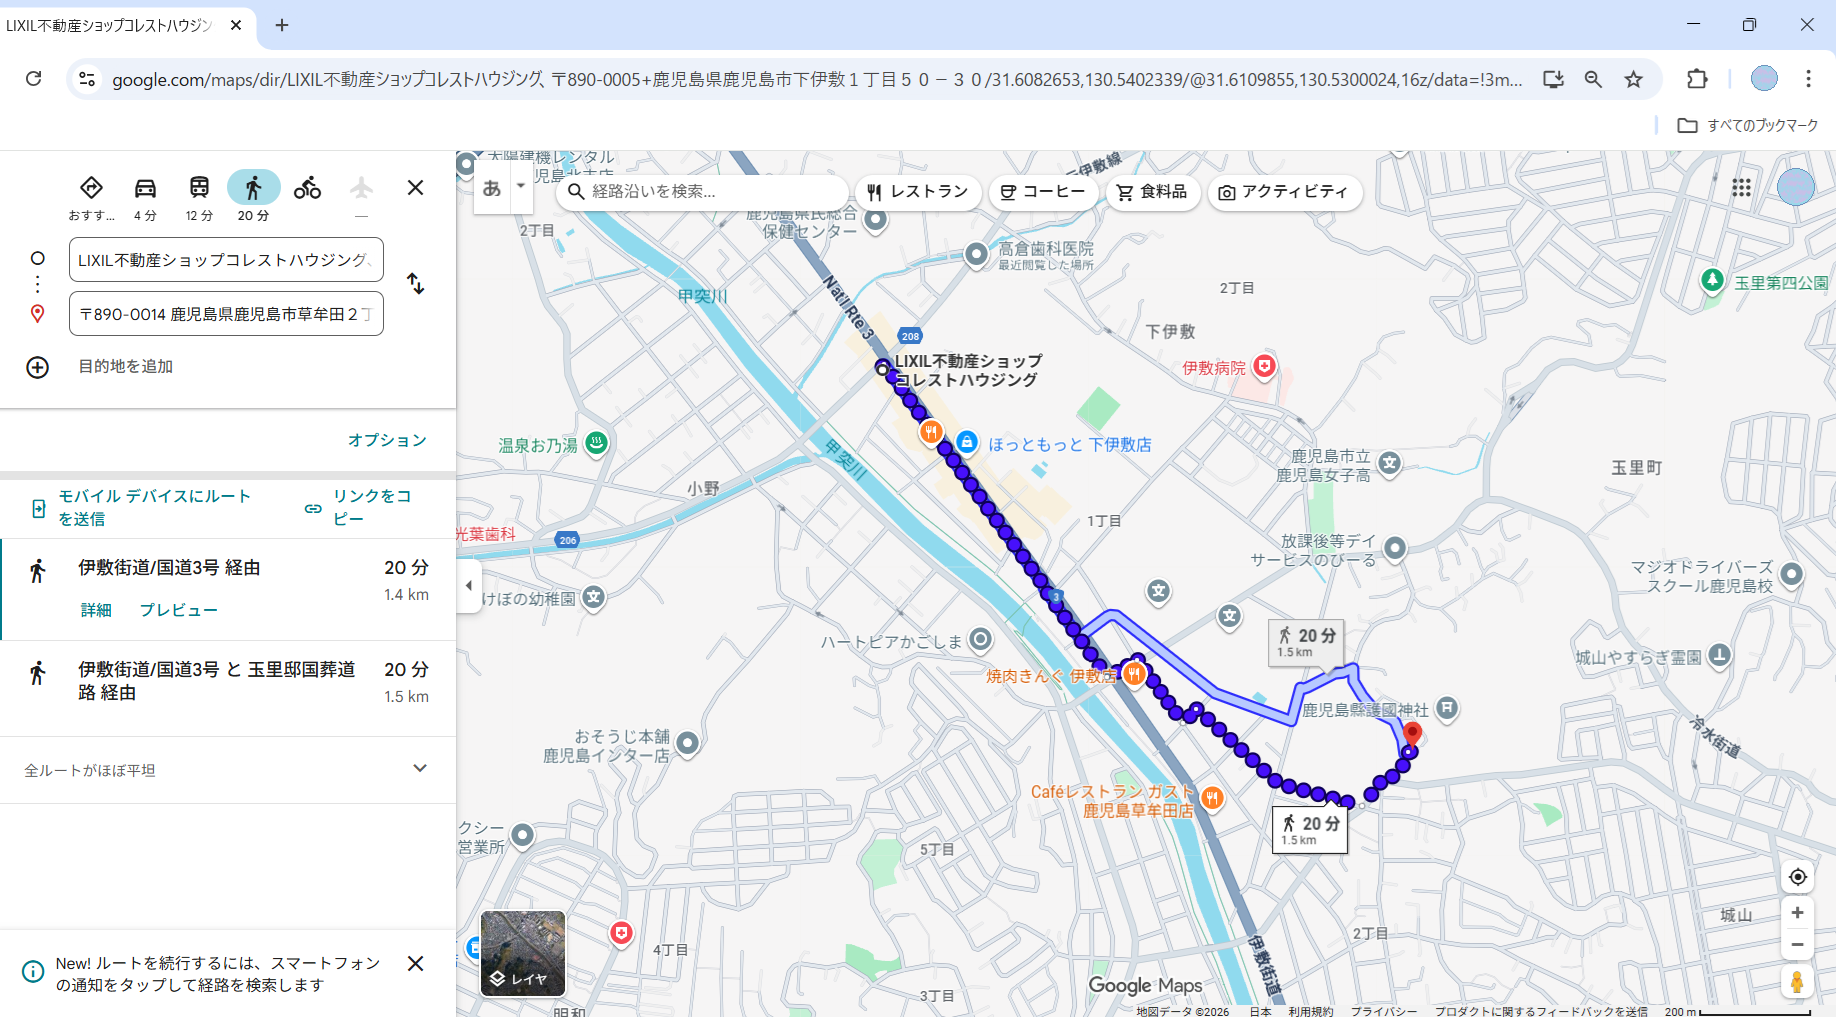Click the add destination plus icon
The width and height of the screenshot is (1836, 1017).
coord(37,367)
